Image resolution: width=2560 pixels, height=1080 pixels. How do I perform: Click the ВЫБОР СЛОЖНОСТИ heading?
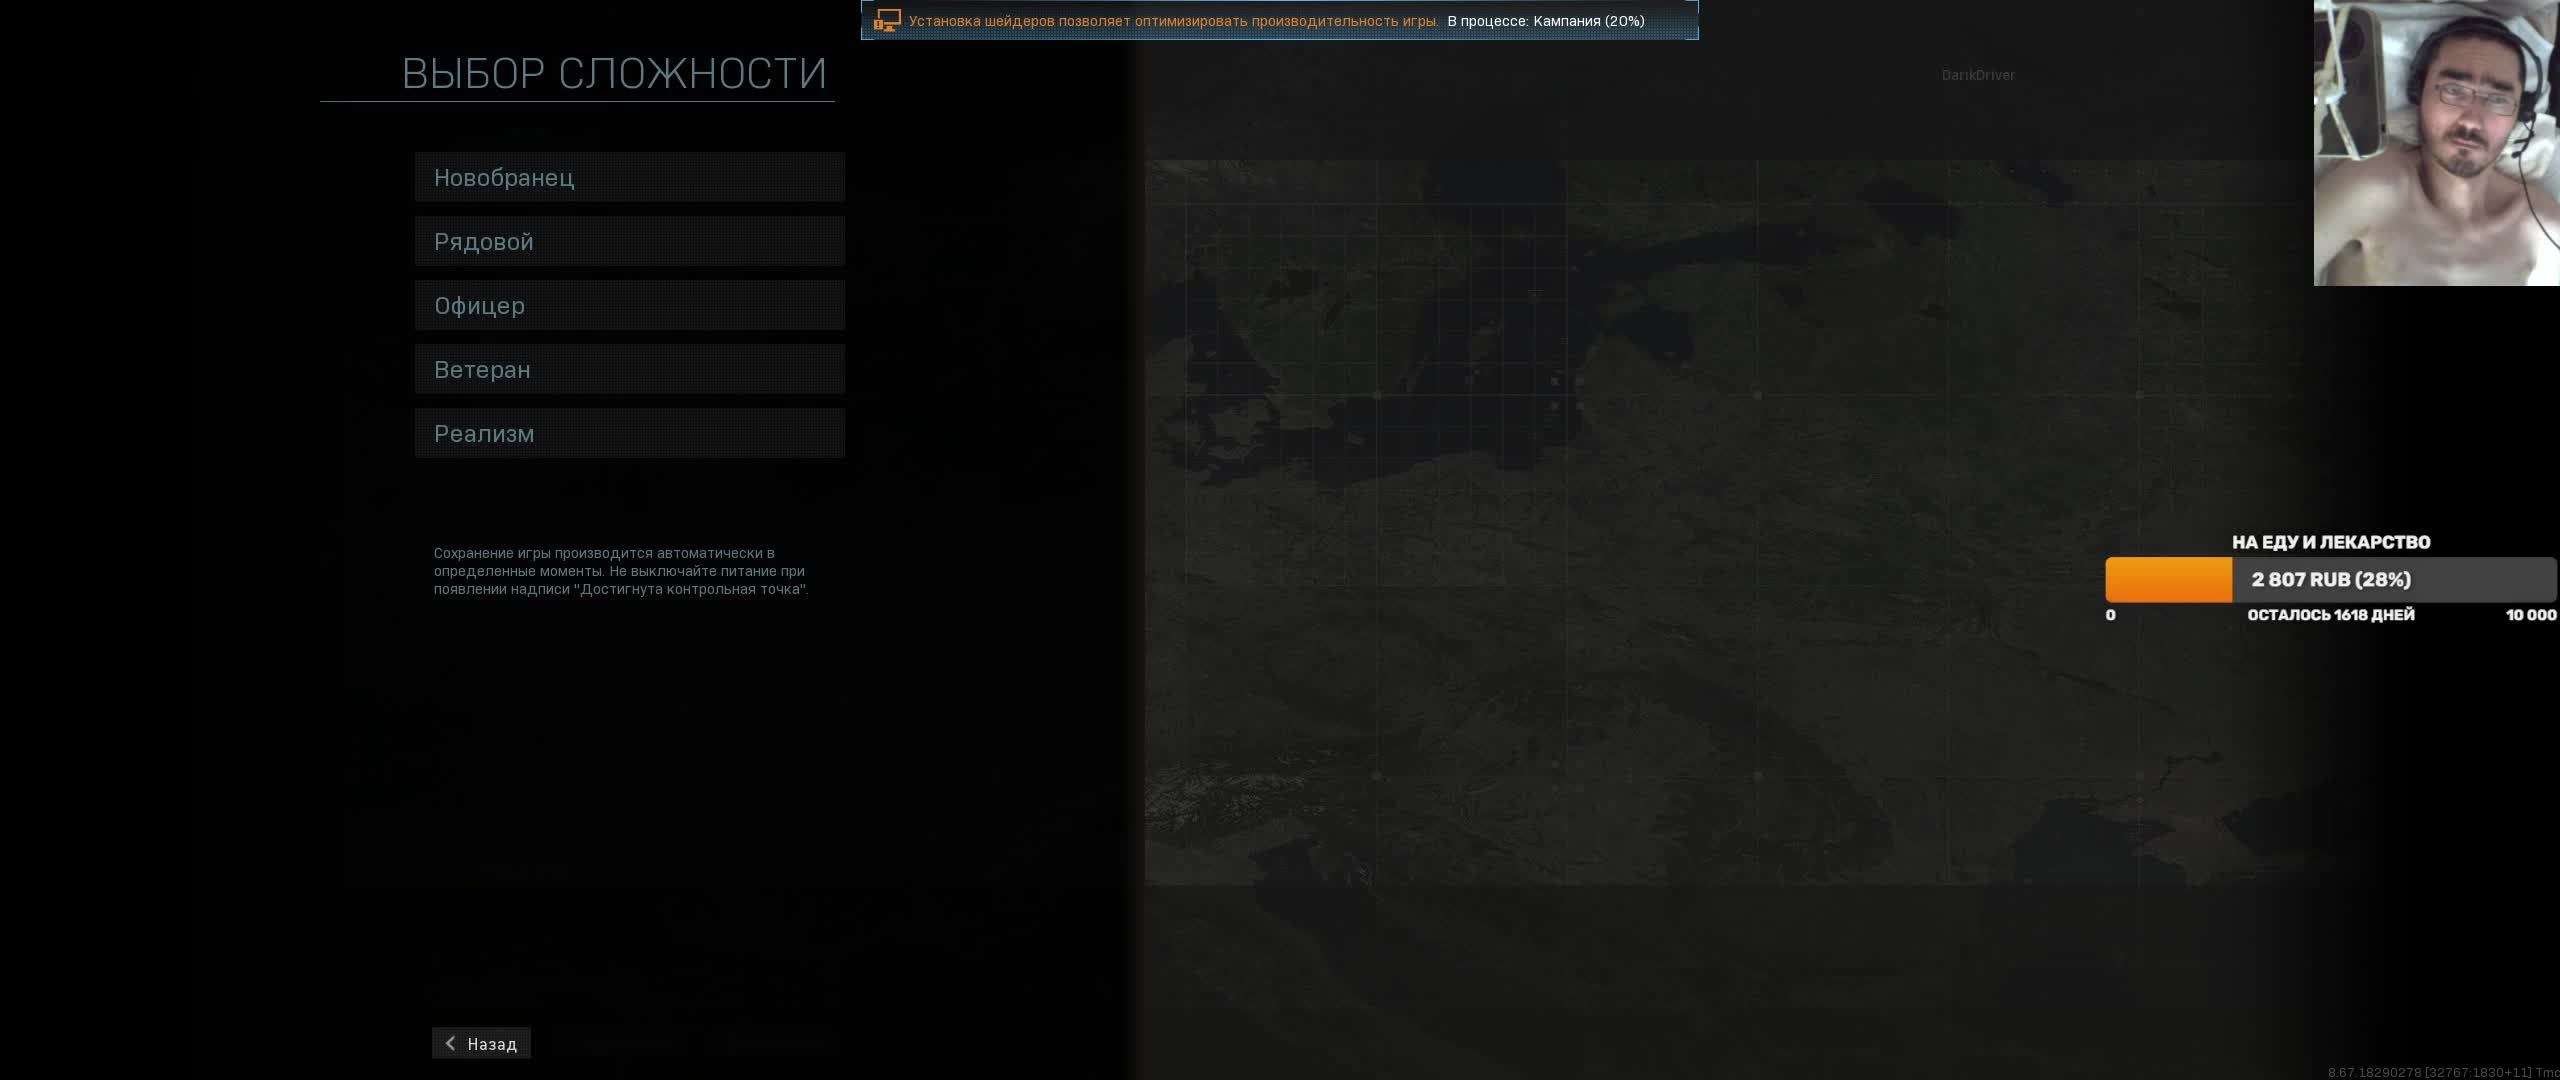(614, 73)
